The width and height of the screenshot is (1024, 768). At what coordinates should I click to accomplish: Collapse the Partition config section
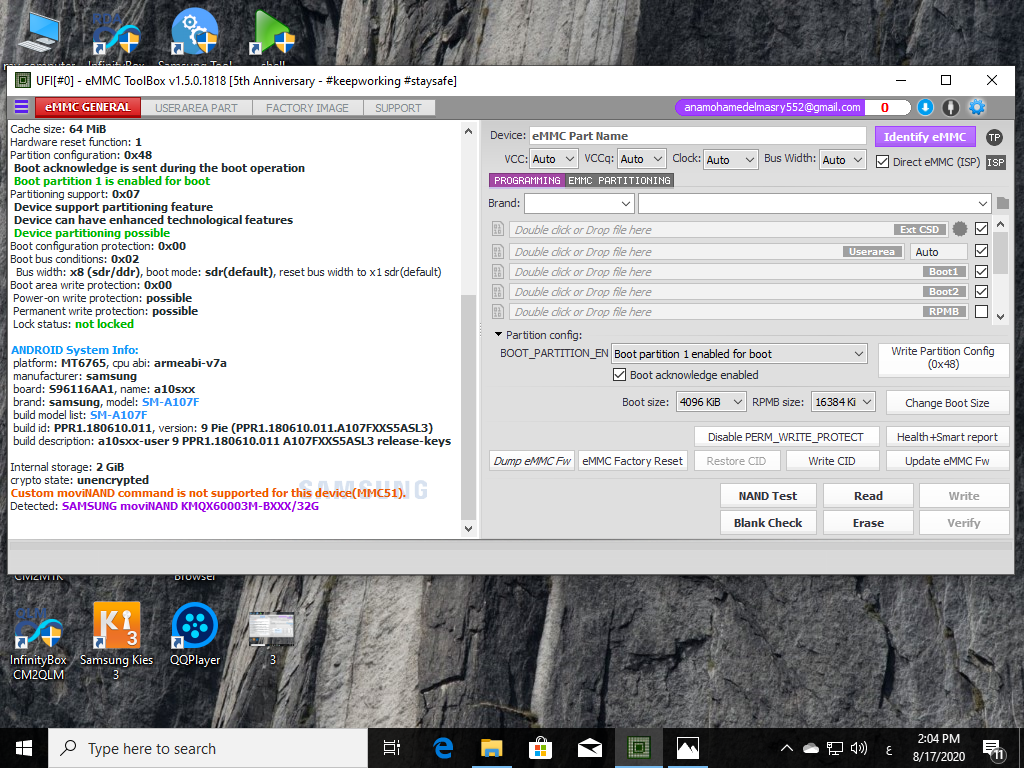tap(498, 334)
